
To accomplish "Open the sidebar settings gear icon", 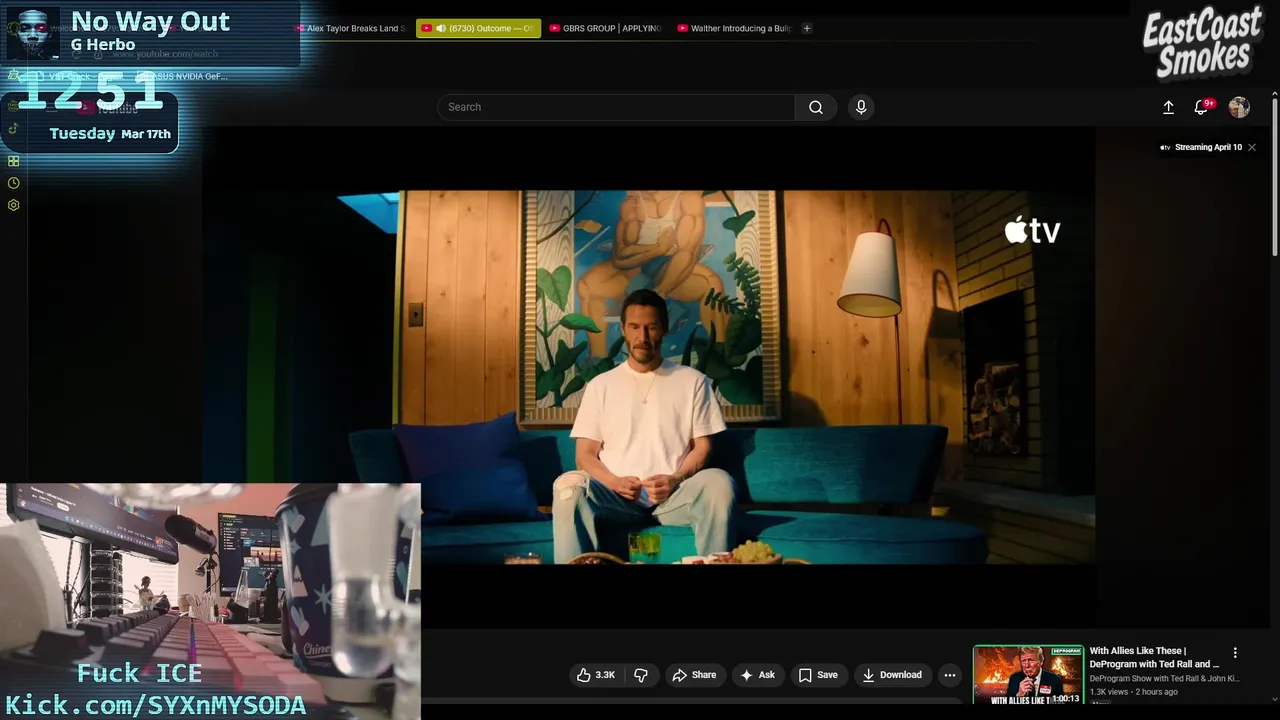I will [13, 205].
